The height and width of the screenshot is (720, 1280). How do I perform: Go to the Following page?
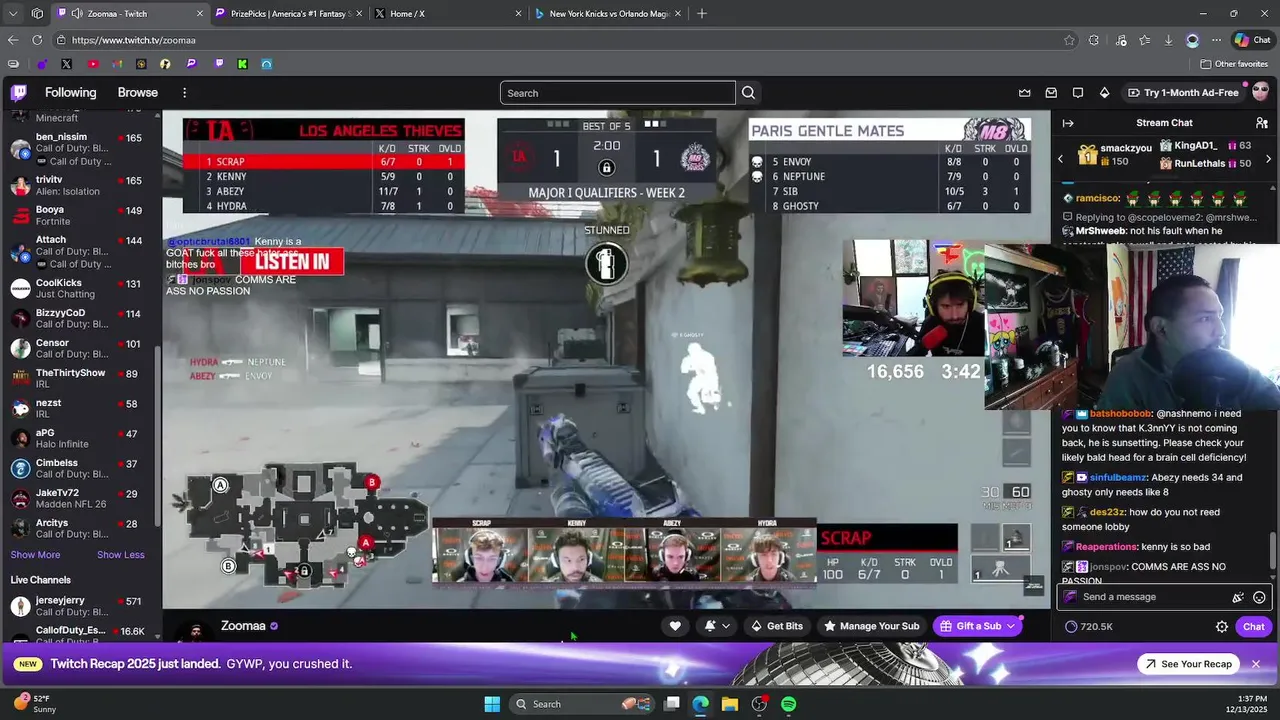point(70,93)
